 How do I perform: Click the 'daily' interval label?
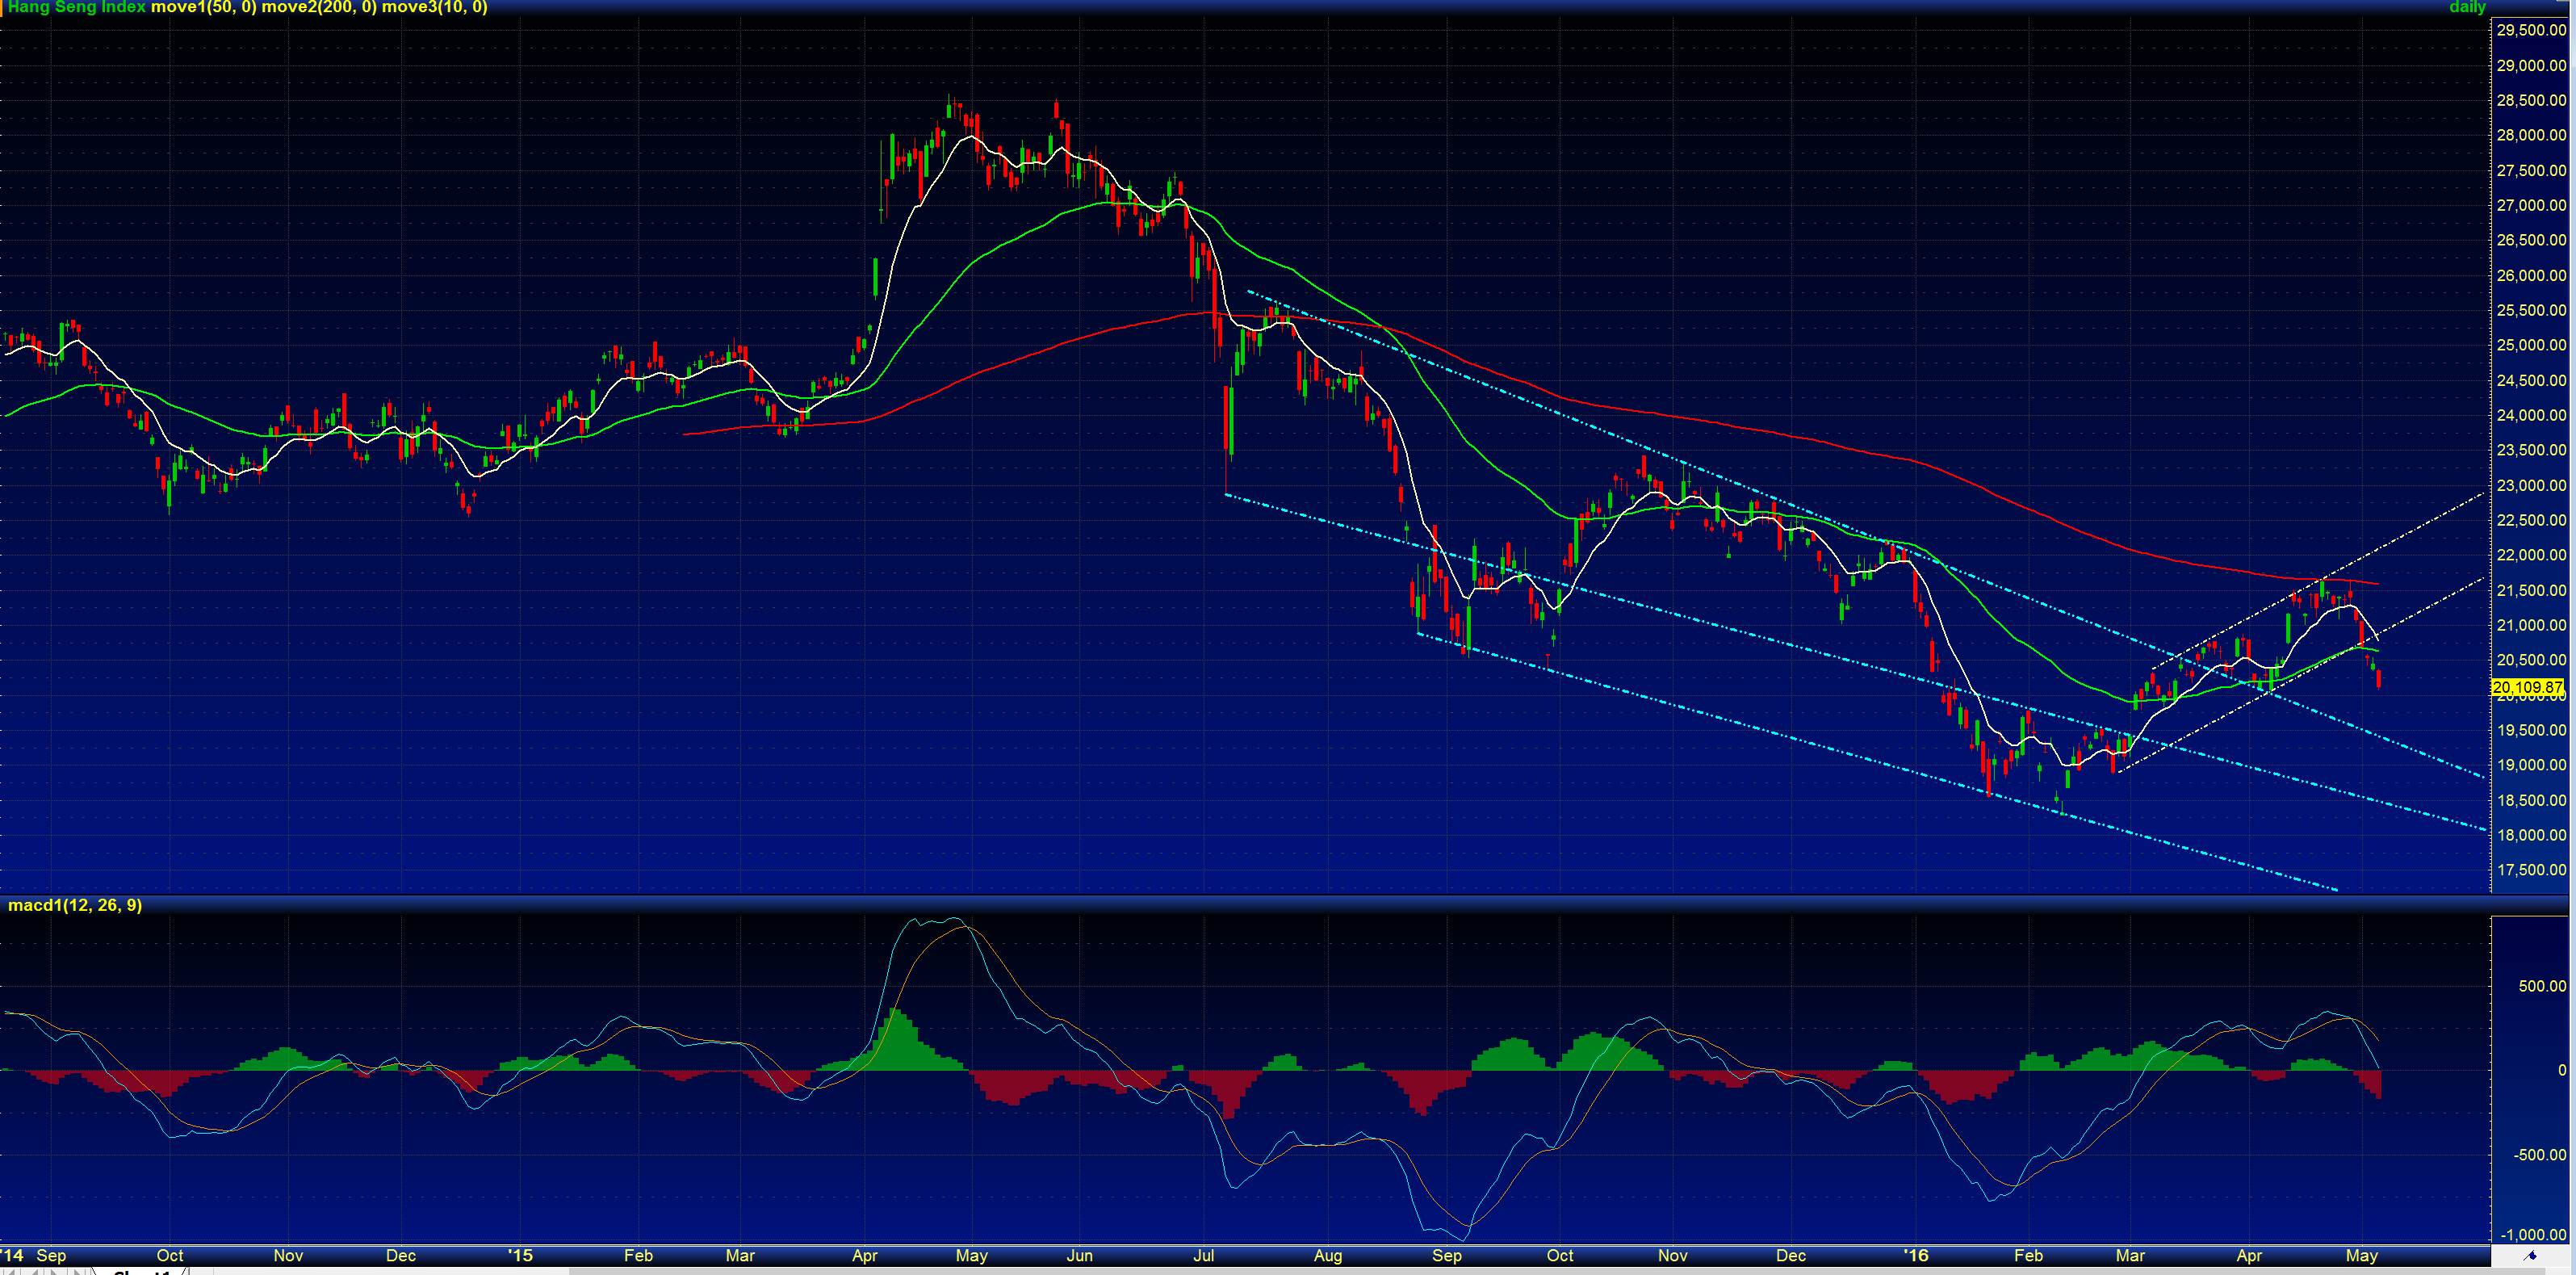coord(2467,7)
